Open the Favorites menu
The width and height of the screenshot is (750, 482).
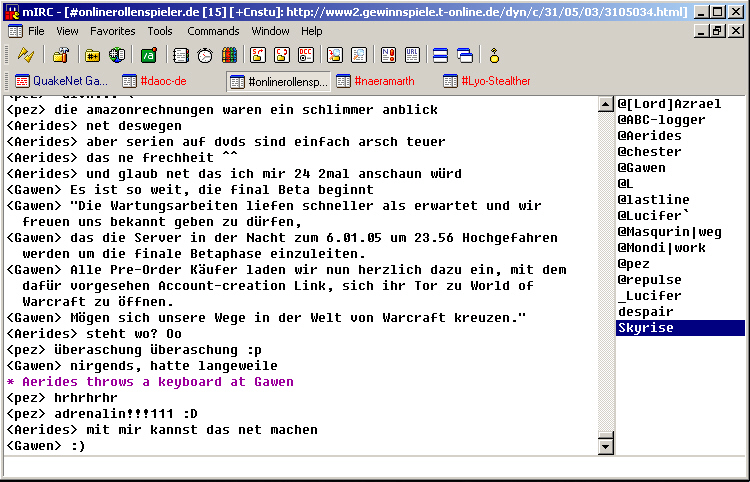[x=113, y=32]
